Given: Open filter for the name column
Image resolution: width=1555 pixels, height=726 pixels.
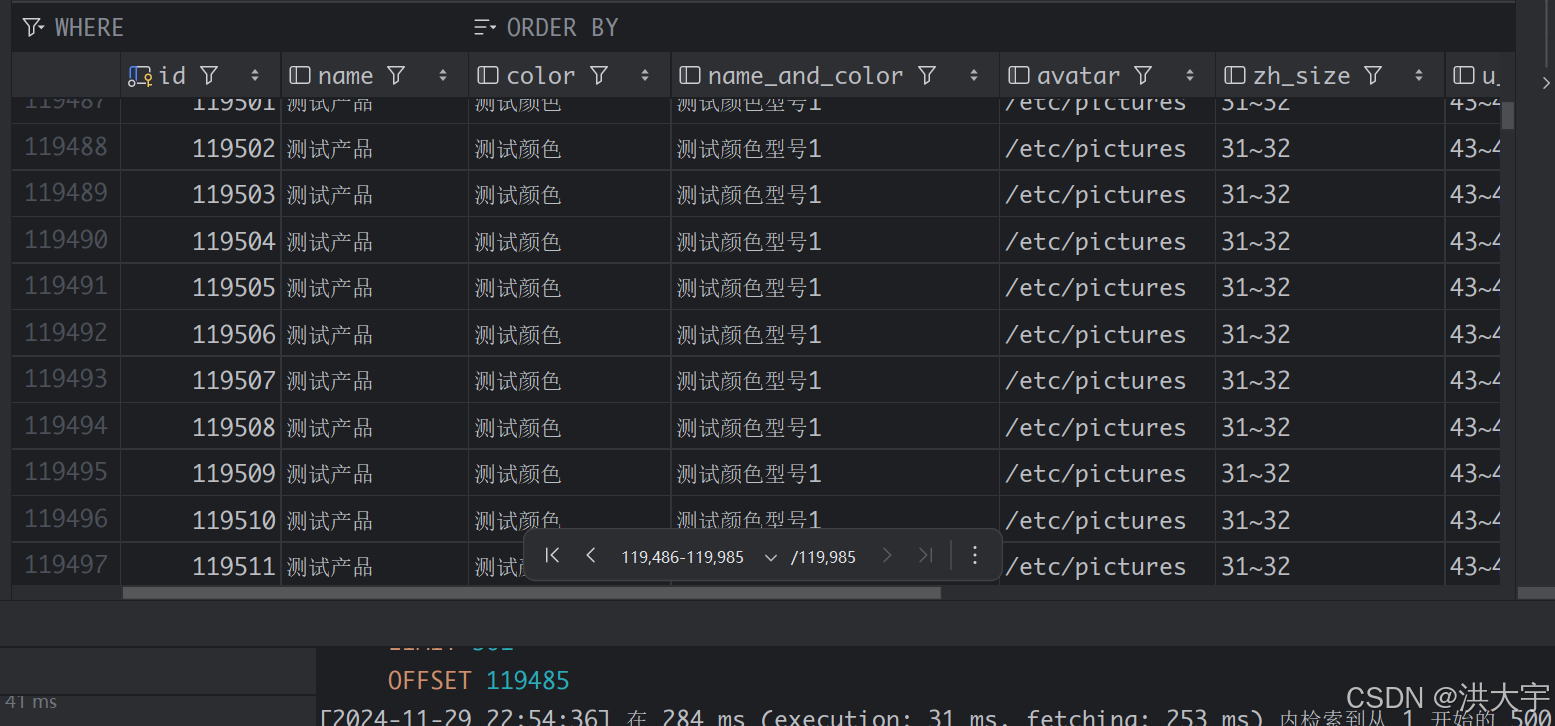Looking at the screenshot, I should point(396,75).
